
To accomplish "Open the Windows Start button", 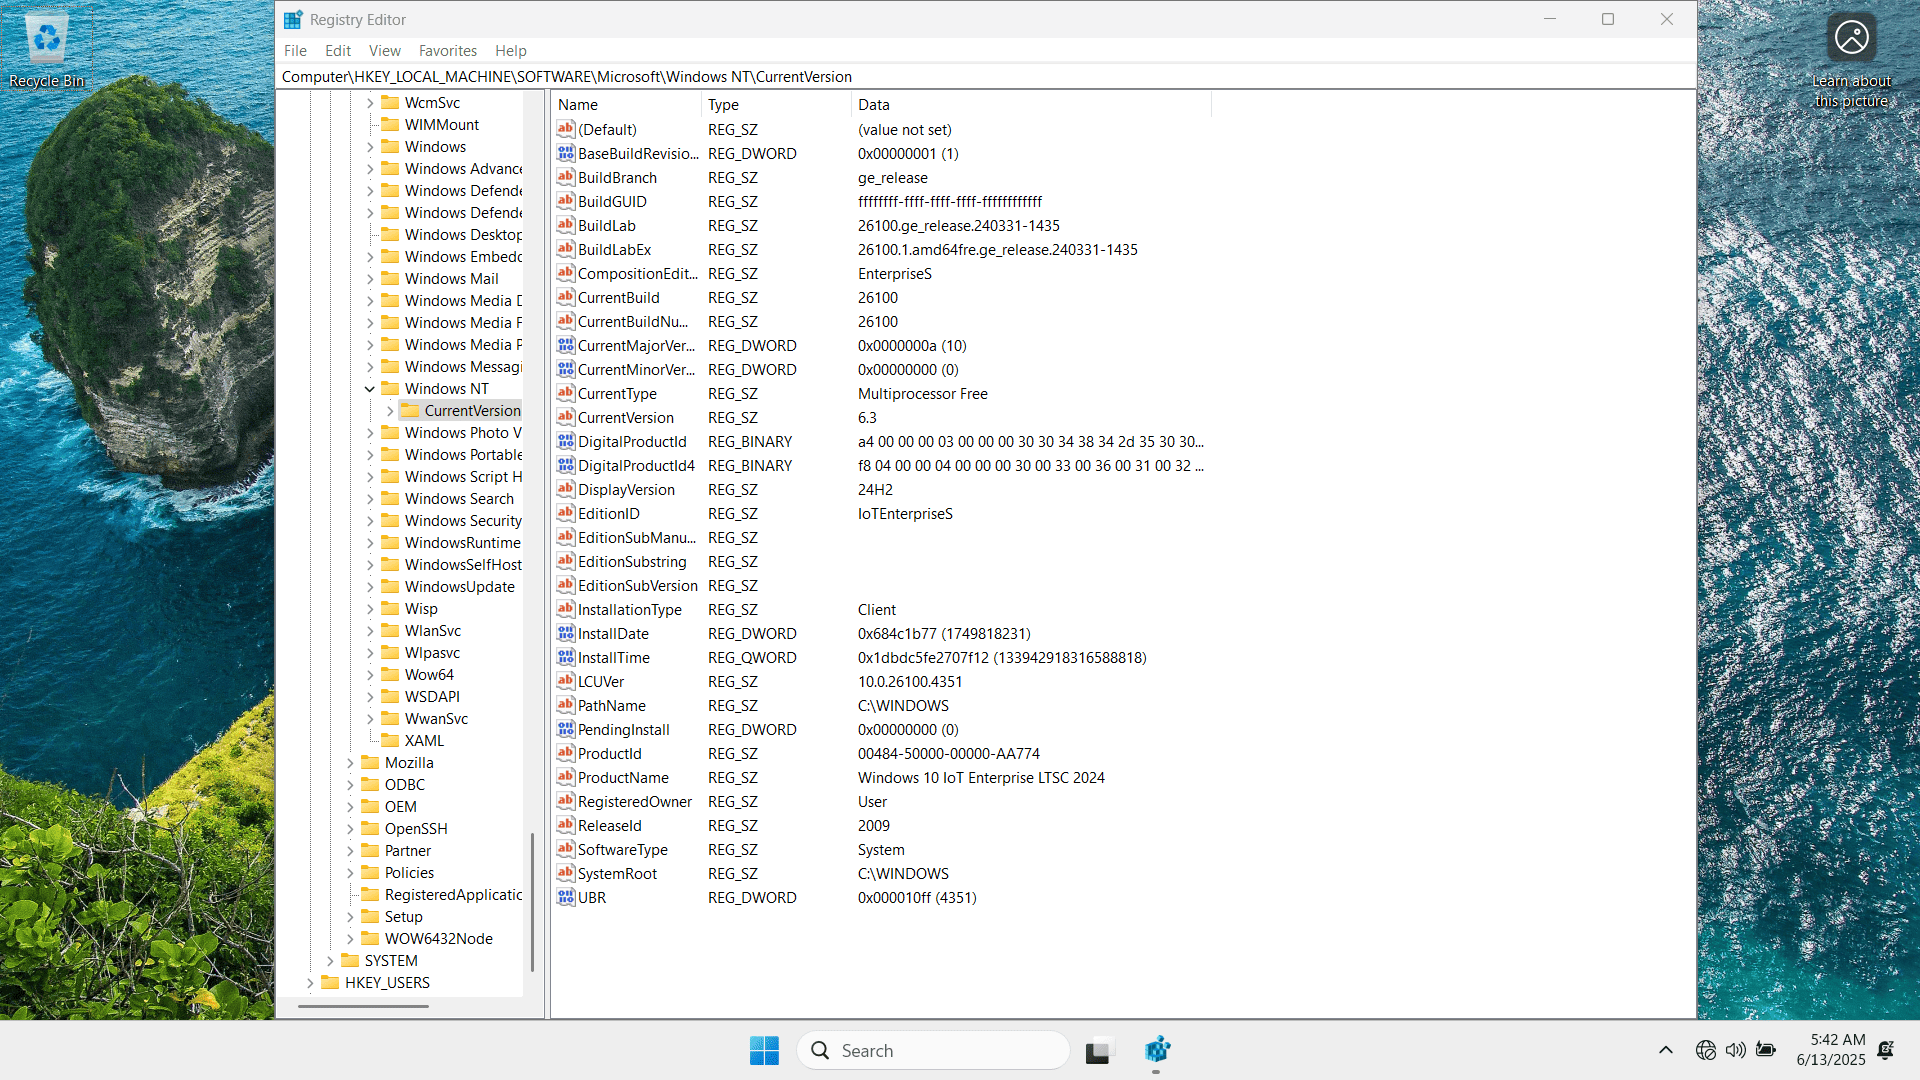I will click(x=764, y=1050).
